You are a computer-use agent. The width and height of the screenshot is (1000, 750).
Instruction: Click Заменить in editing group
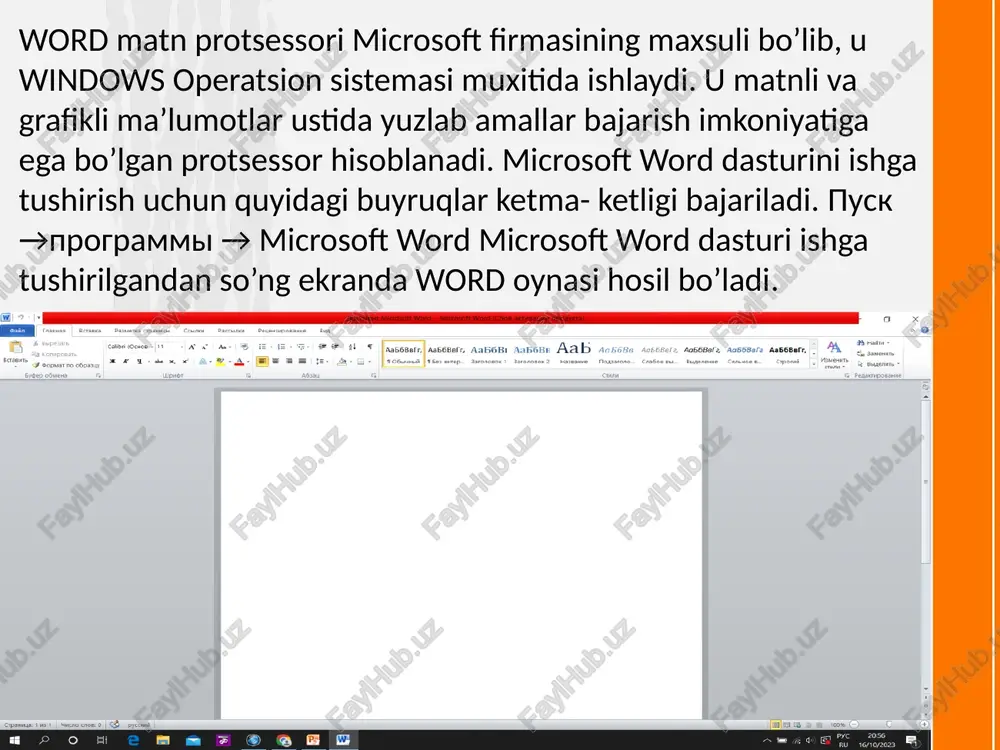point(876,353)
